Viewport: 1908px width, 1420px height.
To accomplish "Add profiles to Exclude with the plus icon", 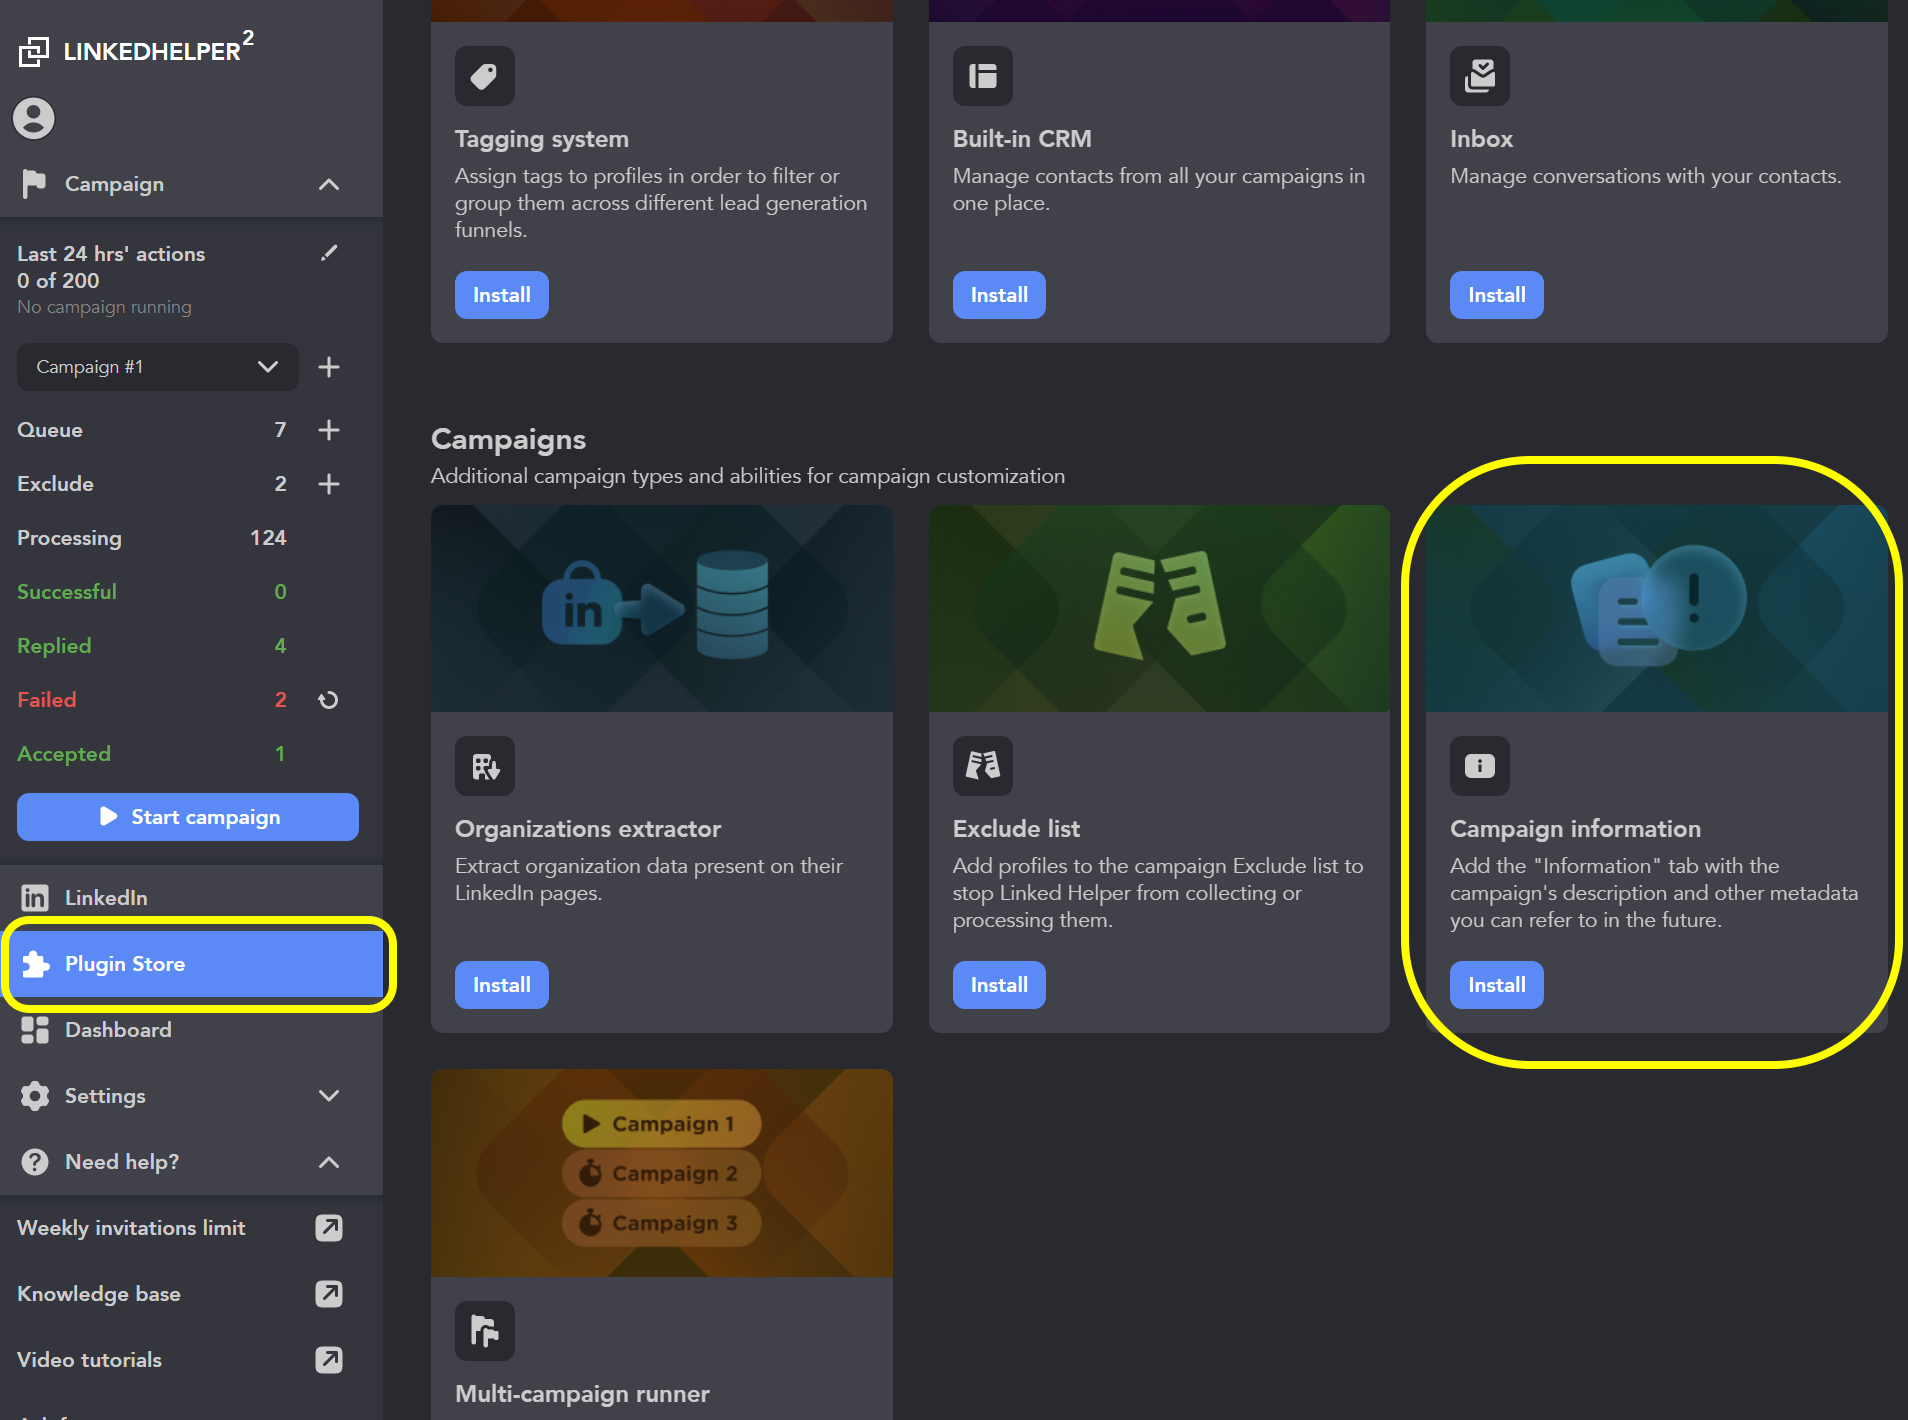I will tap(329, 484).
